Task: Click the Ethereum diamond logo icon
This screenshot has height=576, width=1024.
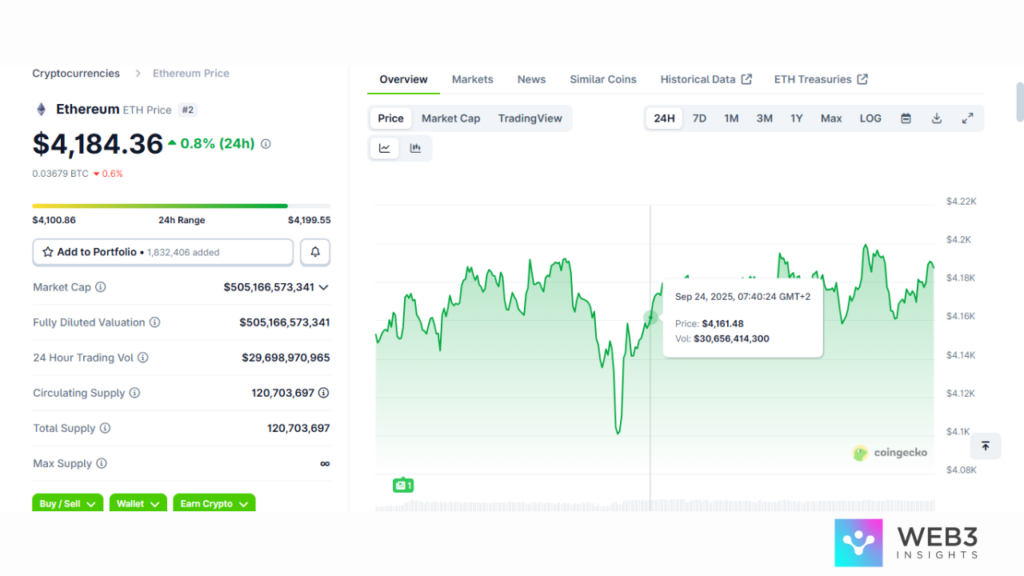Action: click(x=41, y=109)
